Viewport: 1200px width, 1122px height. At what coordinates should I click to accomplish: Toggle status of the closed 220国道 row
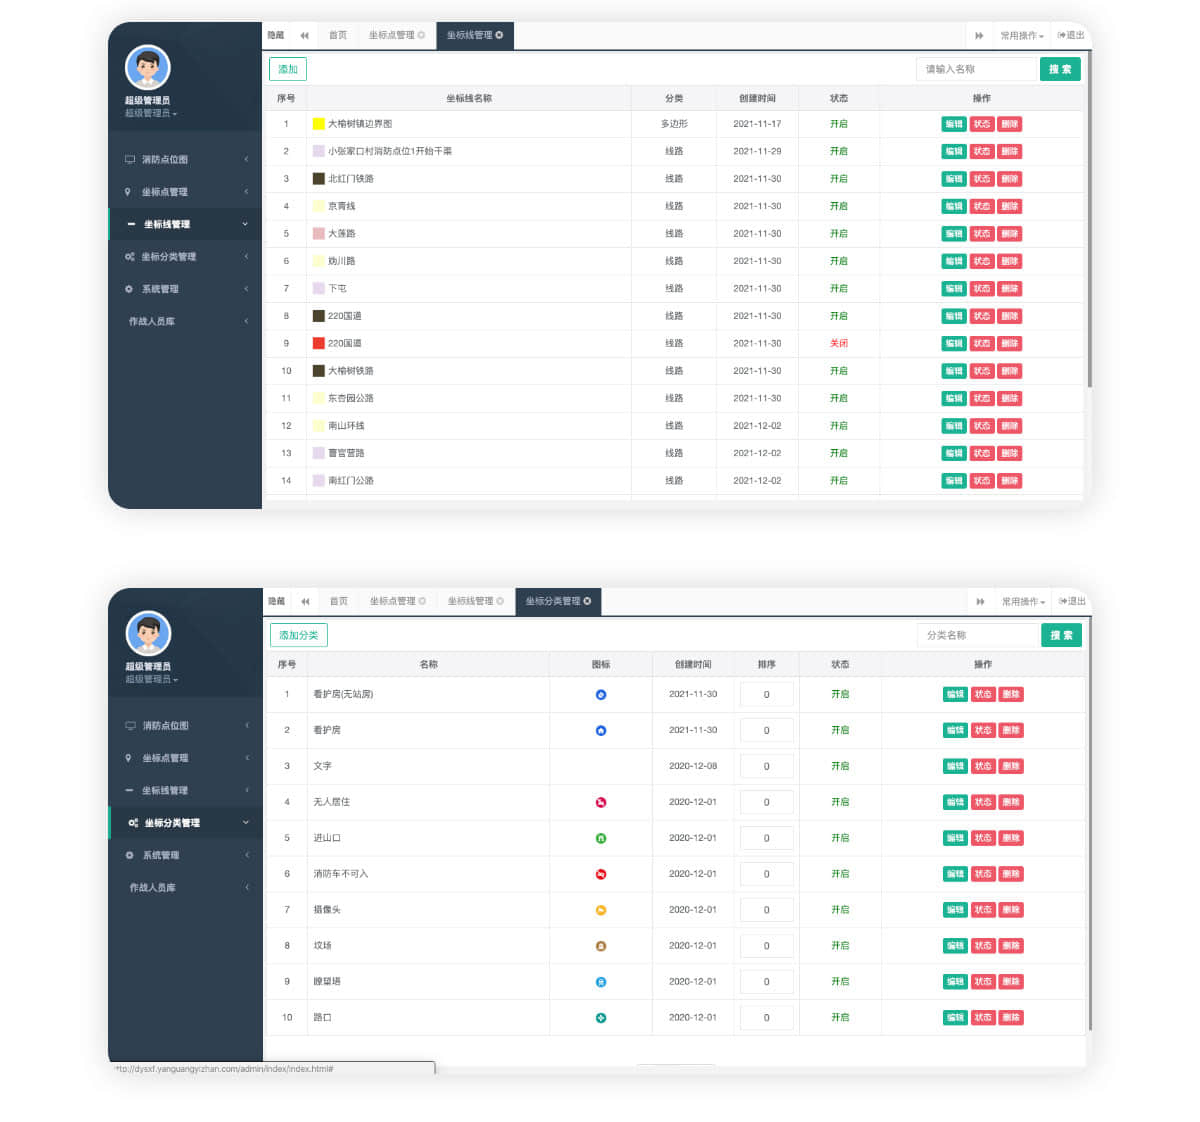coord(981,343)
